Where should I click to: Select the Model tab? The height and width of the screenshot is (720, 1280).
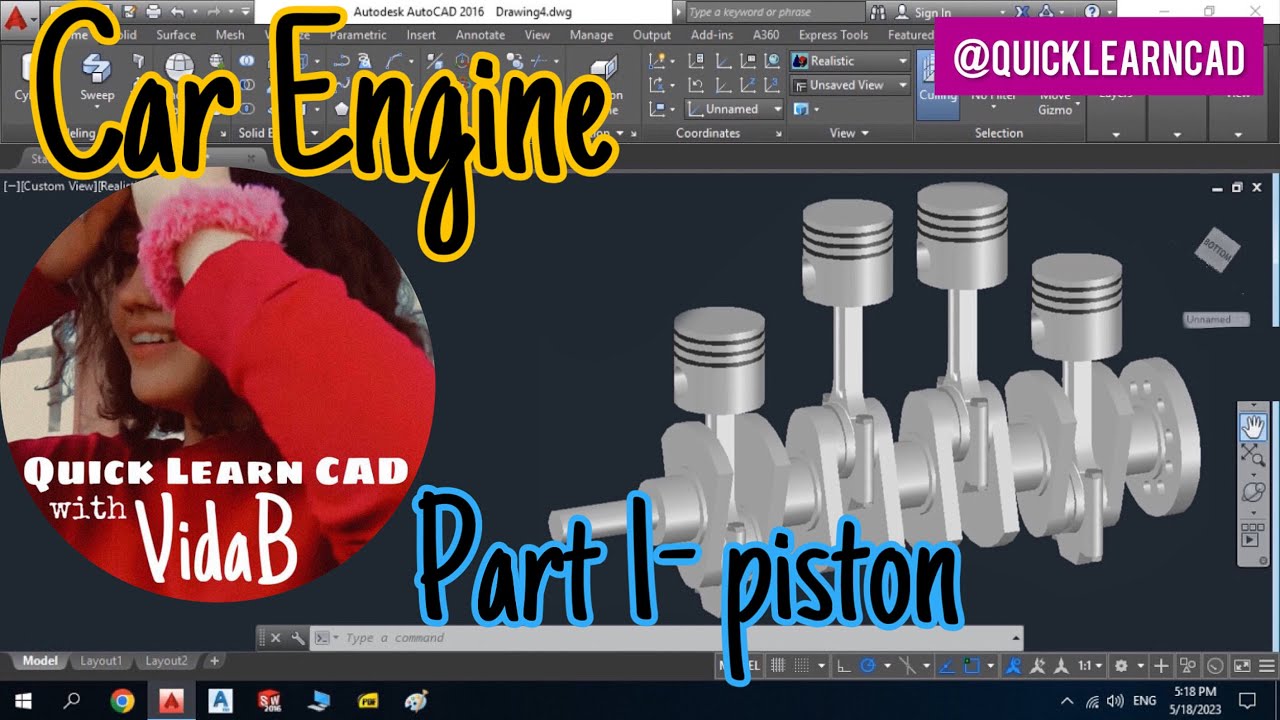[x=40, y=661]
